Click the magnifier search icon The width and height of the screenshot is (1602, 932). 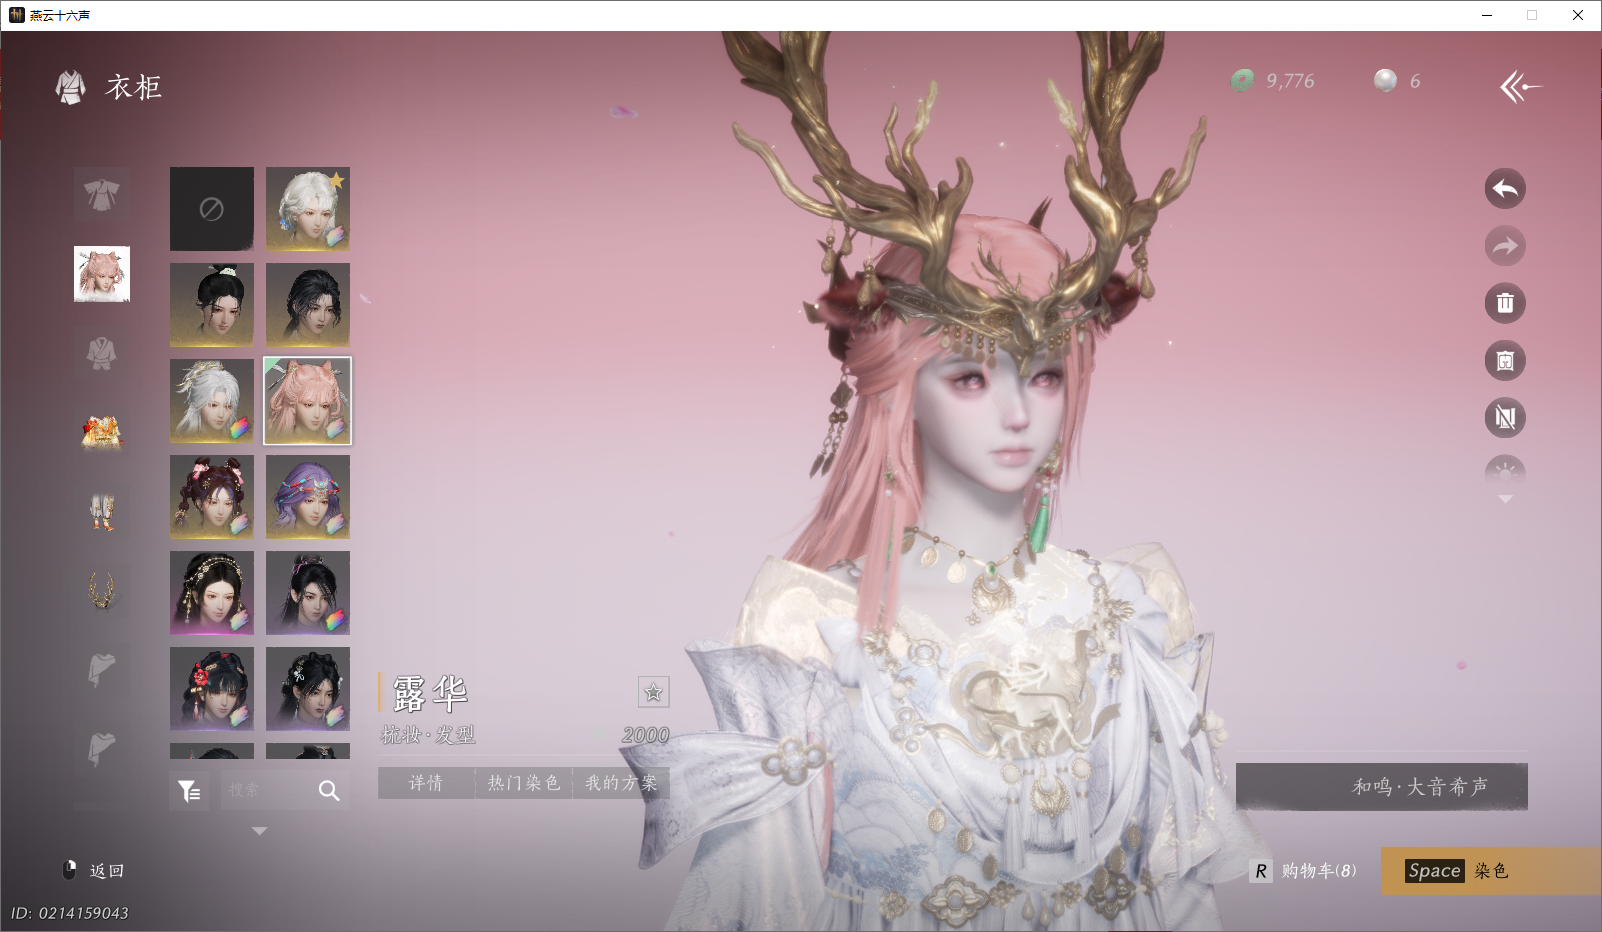coord(329,791)
